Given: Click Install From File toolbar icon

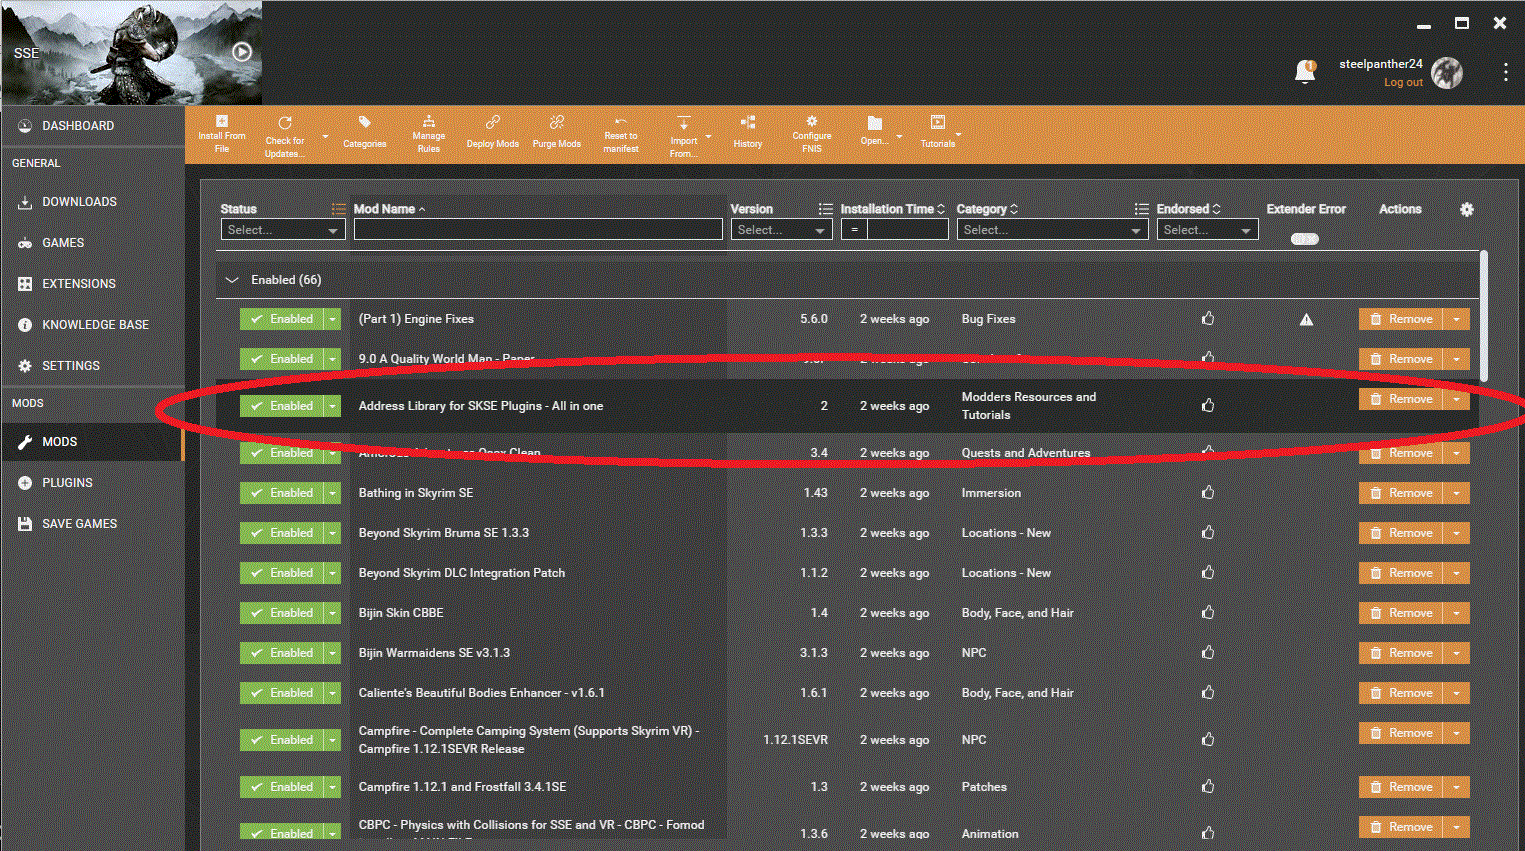Looking at the screenshot, I should 222,134.
